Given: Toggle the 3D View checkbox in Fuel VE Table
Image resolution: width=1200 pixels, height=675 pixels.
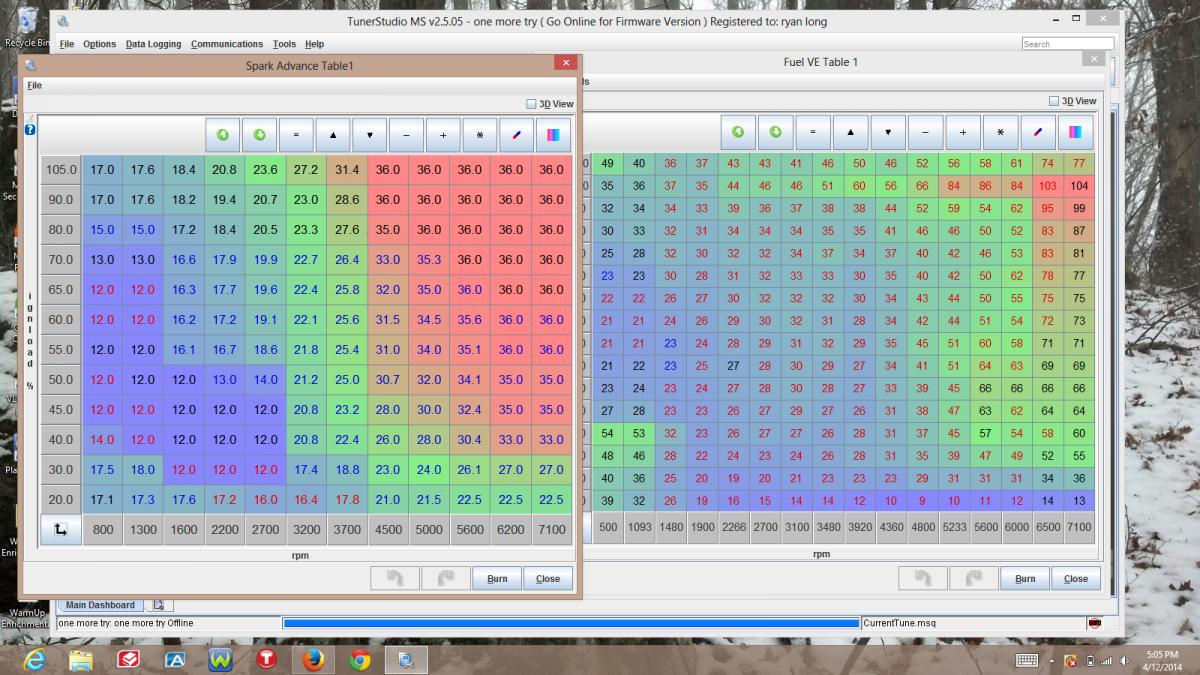Looking at the screenshot, I should 1054,101.
